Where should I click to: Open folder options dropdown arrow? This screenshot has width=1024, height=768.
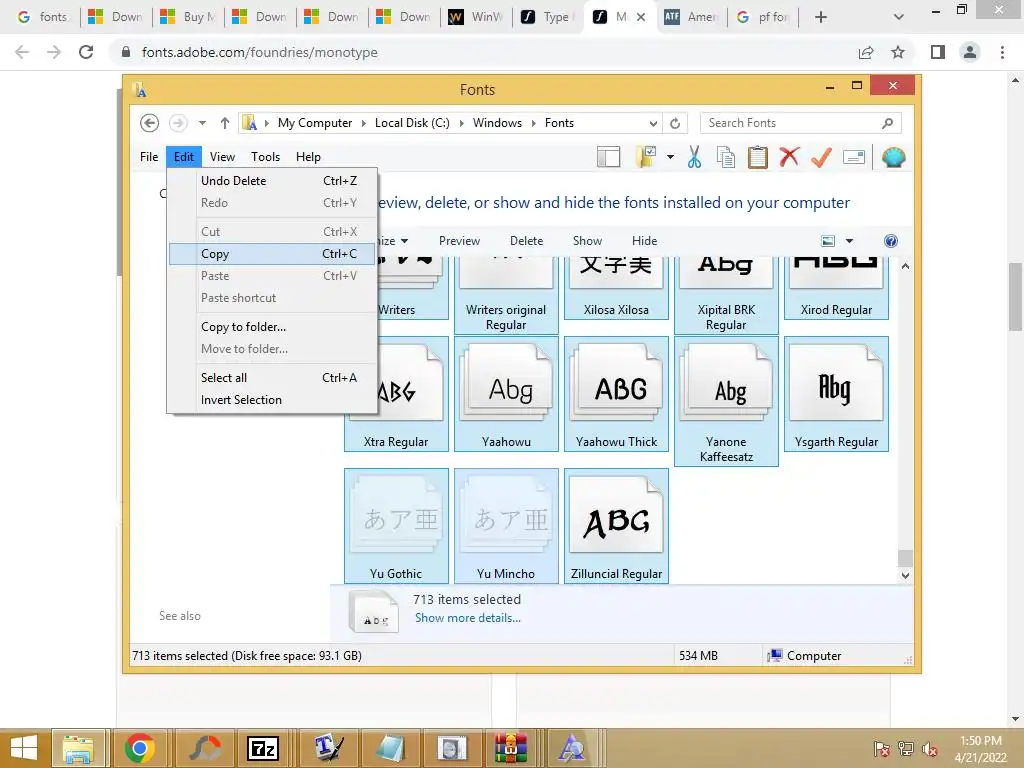(670, 157)
